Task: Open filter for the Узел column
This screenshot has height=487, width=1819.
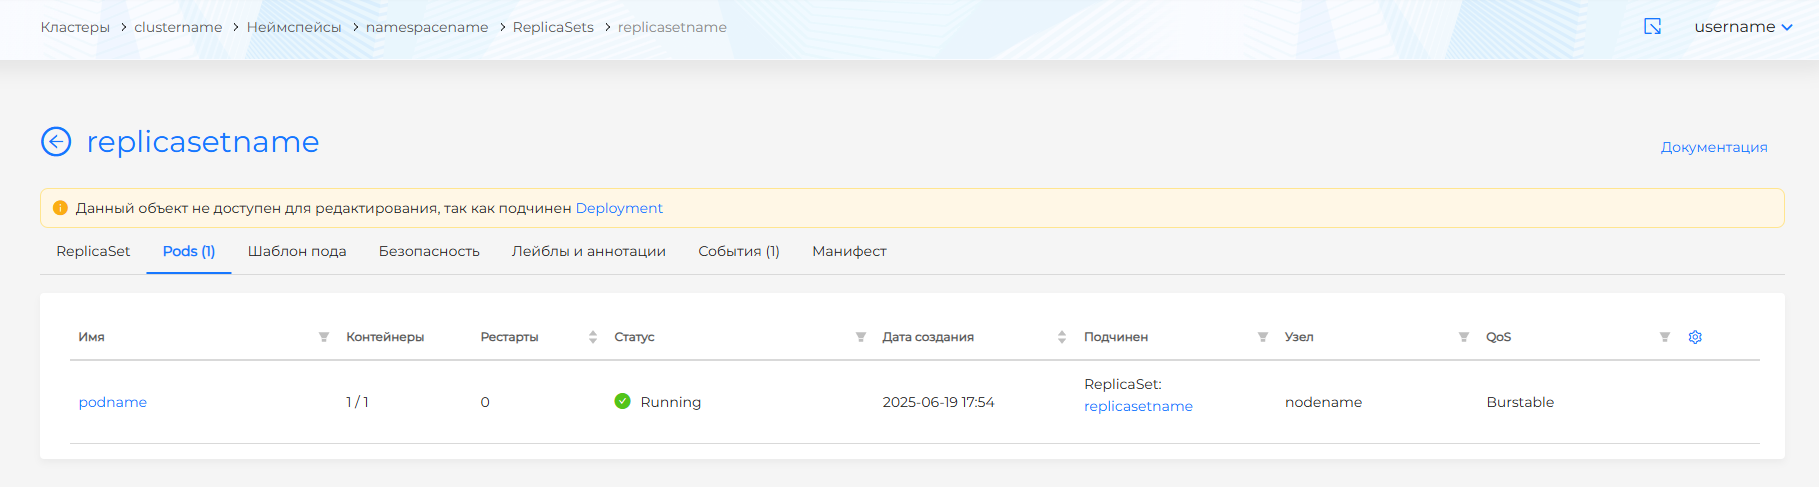Action: pyautogui.click(x=1463, y=337)
